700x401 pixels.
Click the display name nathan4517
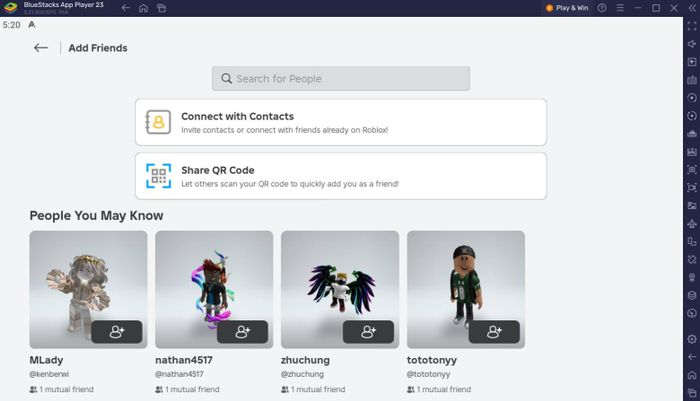184,360
